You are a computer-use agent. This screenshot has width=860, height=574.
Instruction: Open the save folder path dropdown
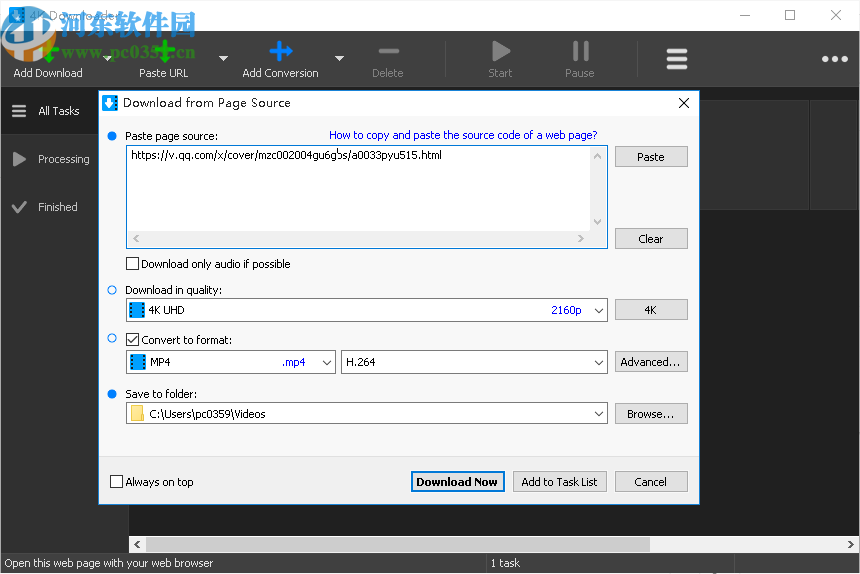point(366,413)
